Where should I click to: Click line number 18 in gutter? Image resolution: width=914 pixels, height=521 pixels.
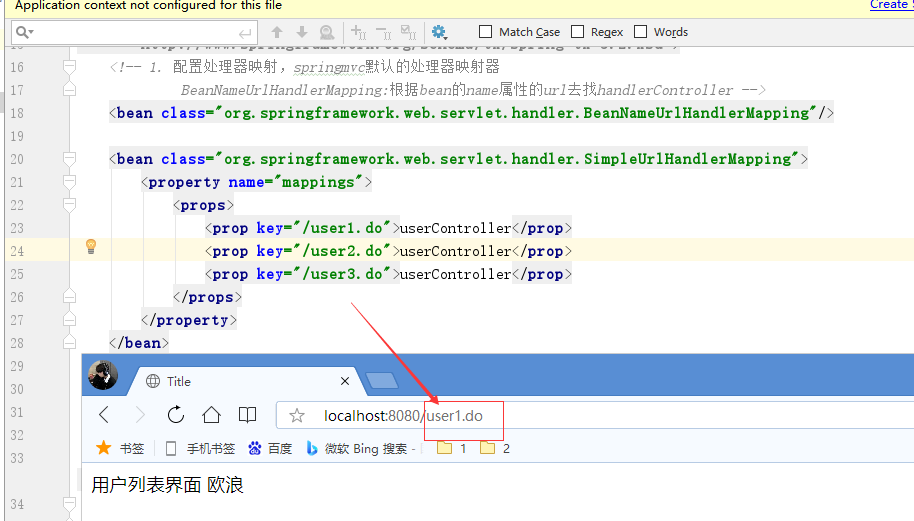[17, 113]
